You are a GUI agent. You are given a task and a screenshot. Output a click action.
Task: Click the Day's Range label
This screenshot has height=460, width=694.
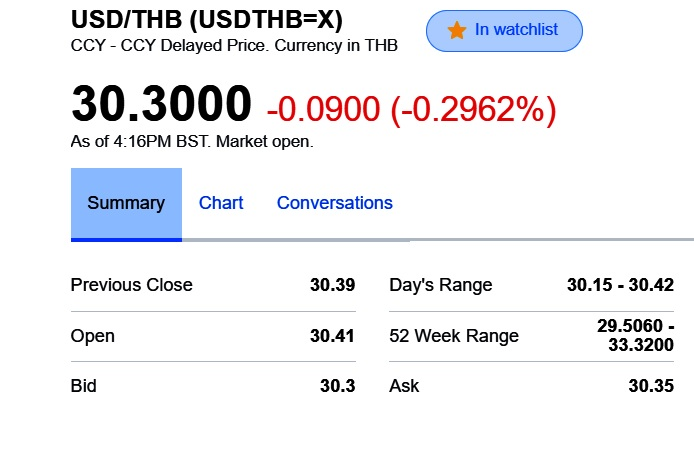(440, 285)
